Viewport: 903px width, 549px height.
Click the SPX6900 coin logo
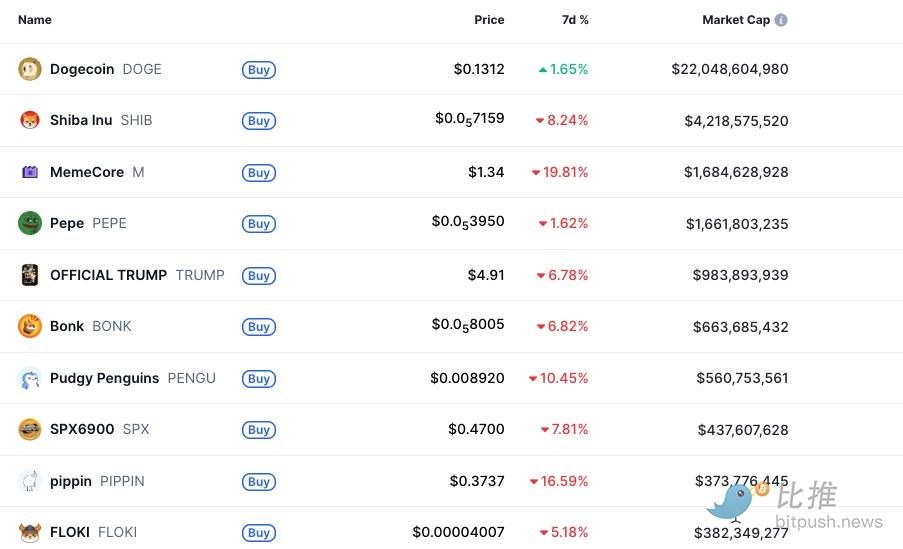point(30,429)
